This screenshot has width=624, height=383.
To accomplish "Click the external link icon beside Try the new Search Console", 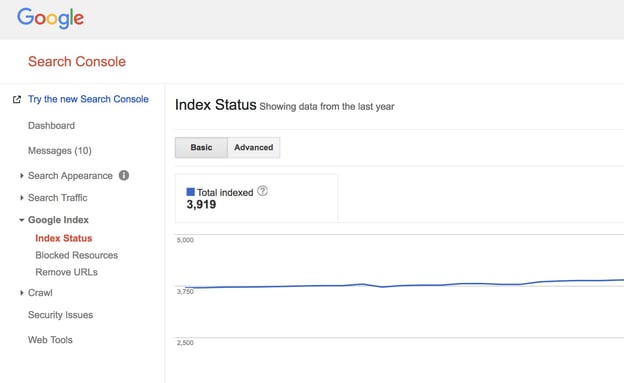I will tap(17, 100).
